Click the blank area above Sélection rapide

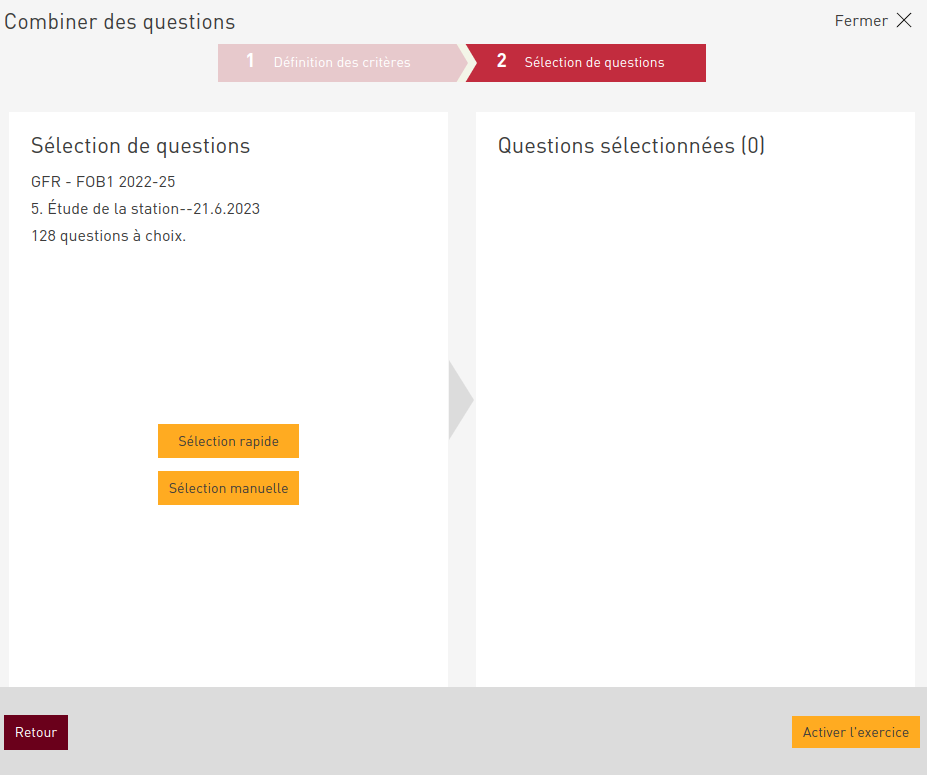pyautogui.click(x=228, y=340)
